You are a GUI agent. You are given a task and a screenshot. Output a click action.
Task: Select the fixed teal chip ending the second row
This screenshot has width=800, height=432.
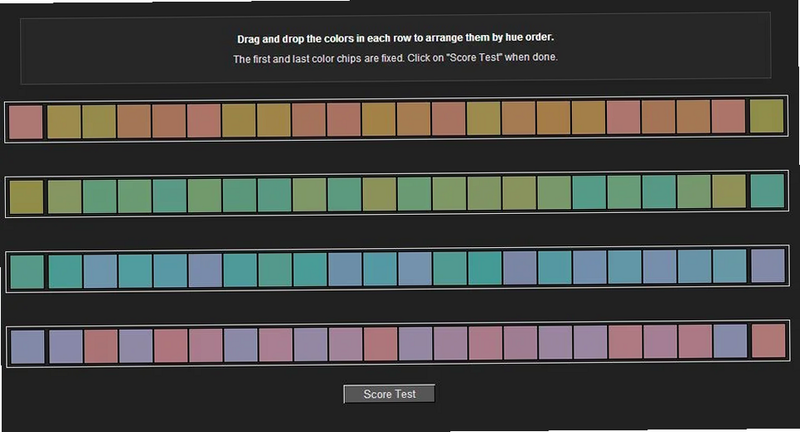pos(767,191)
